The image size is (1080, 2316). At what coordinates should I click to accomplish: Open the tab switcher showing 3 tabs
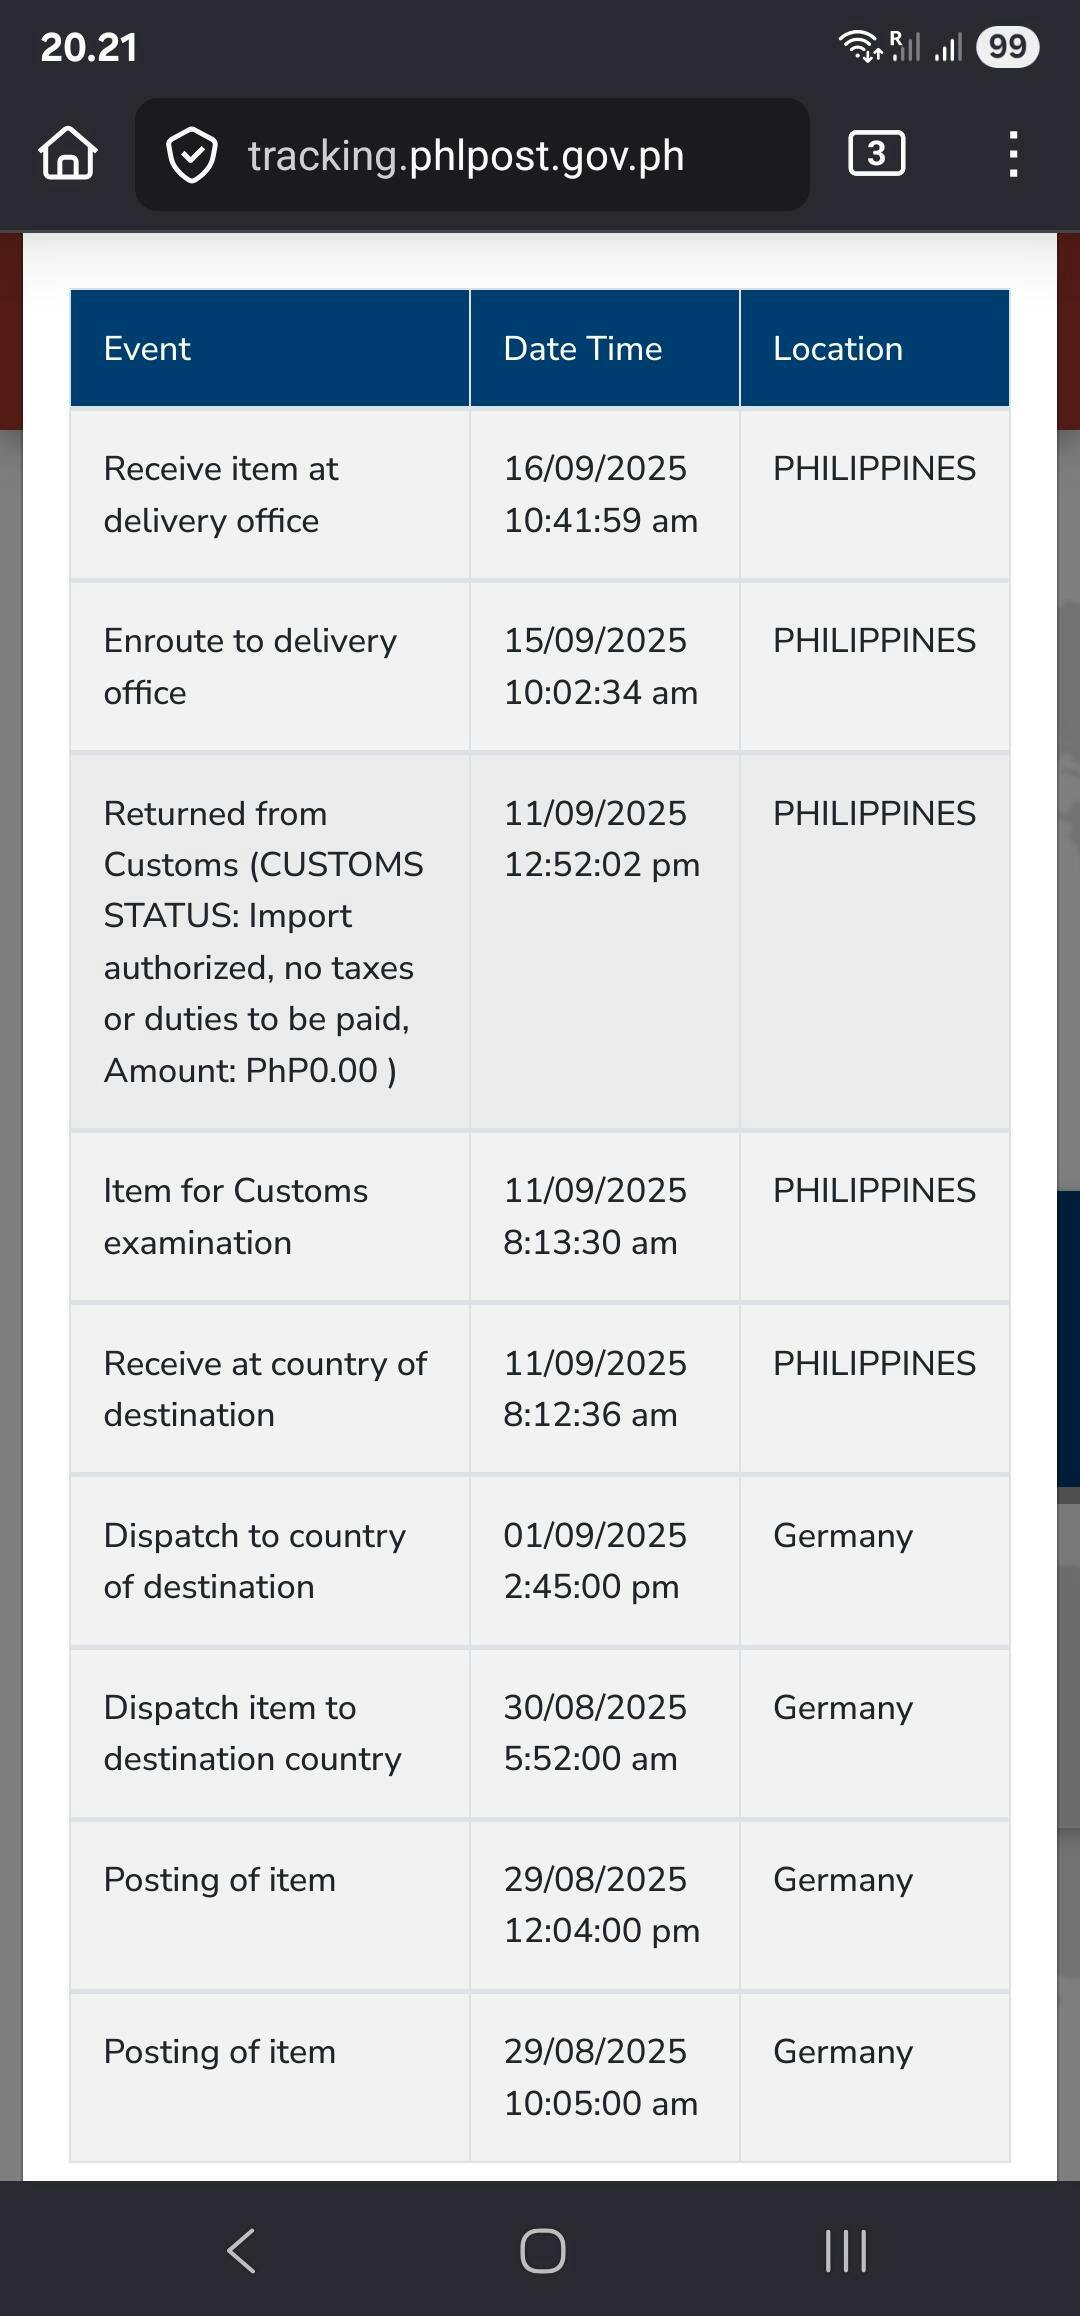876,154
